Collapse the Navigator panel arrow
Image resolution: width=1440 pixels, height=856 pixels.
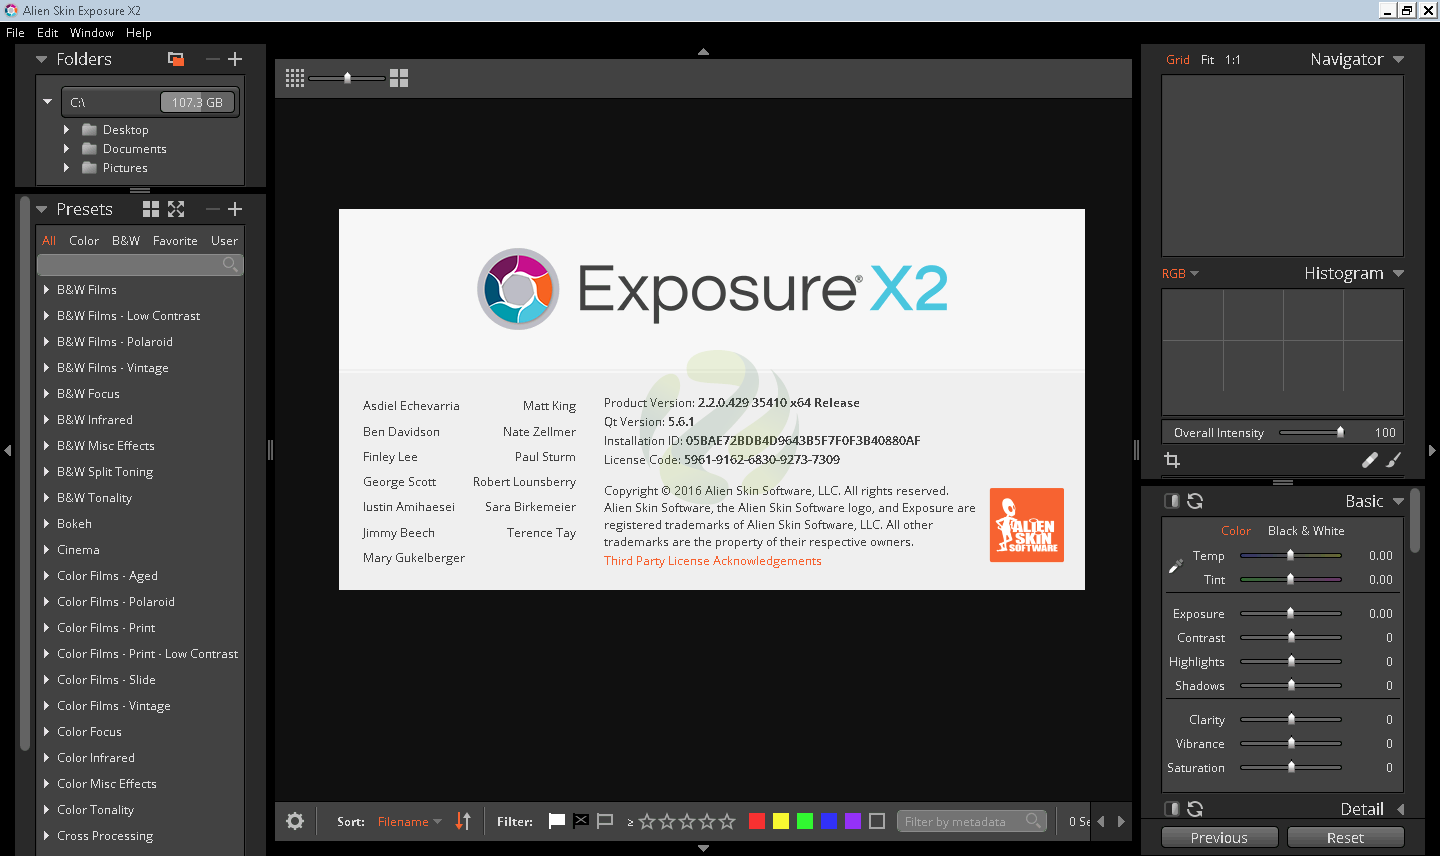click(x=1398, y=59)
